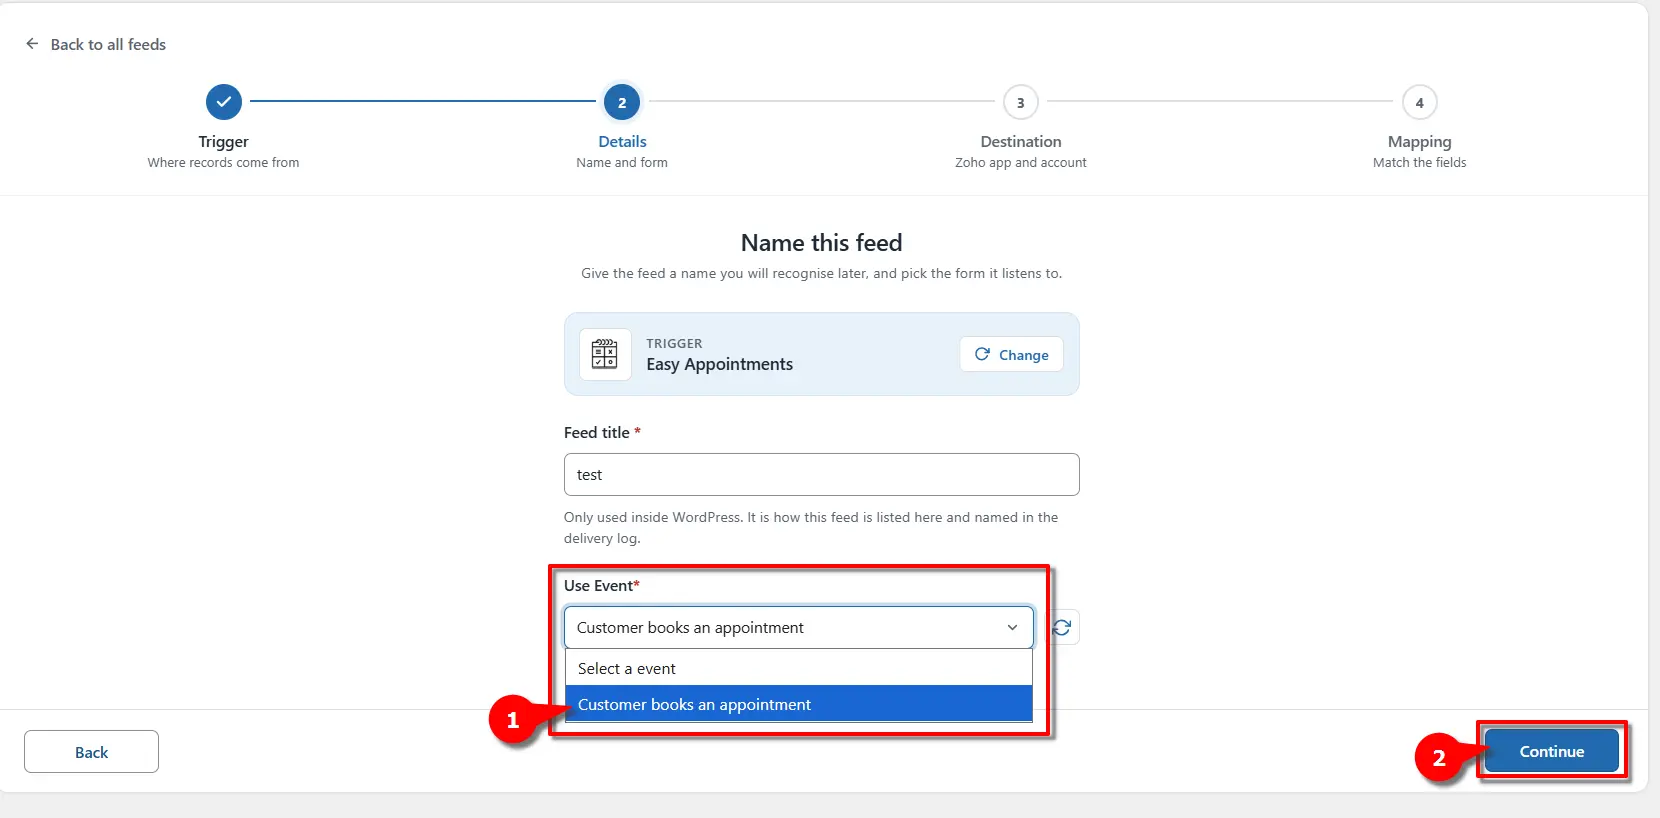Viewport: 1660px width, 818px height.
Task: Click the 'Easy Appointments' trigger name
Action: pyautogui.click(x=719, y=365)
